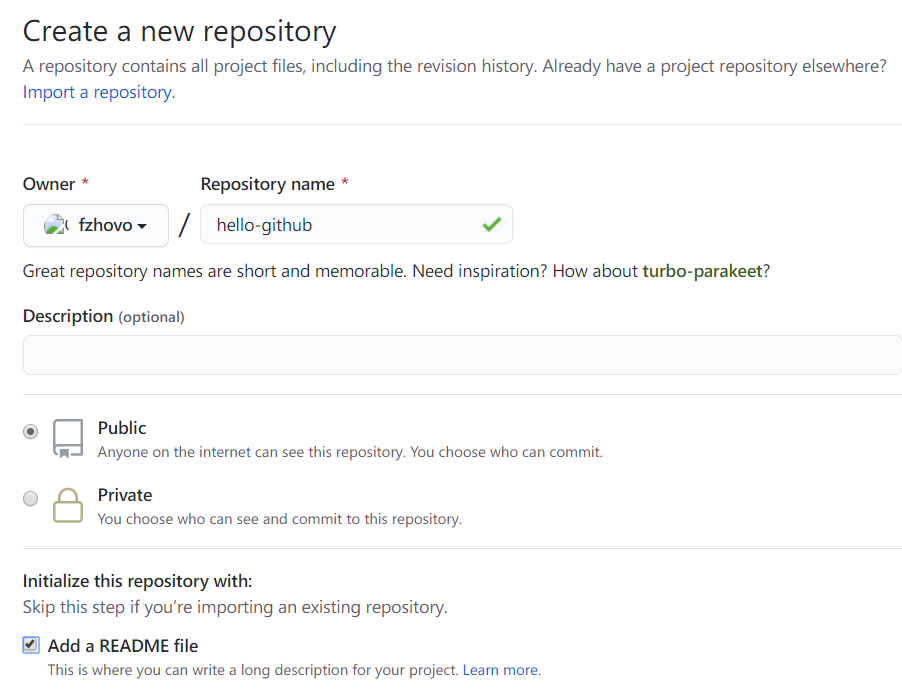Click the "Public" option label text
This screenshot has height=690, width=902.
tap(122, 428)
